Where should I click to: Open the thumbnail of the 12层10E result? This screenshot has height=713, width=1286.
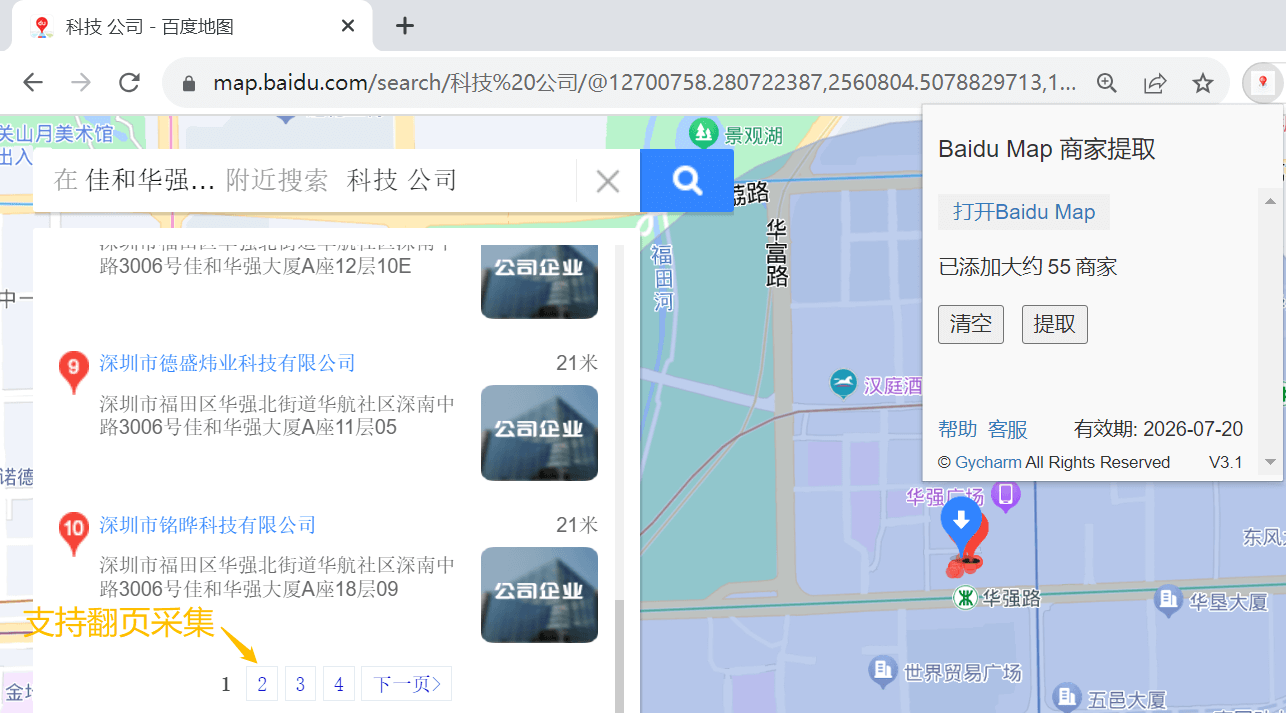click(x=539, y=281)
